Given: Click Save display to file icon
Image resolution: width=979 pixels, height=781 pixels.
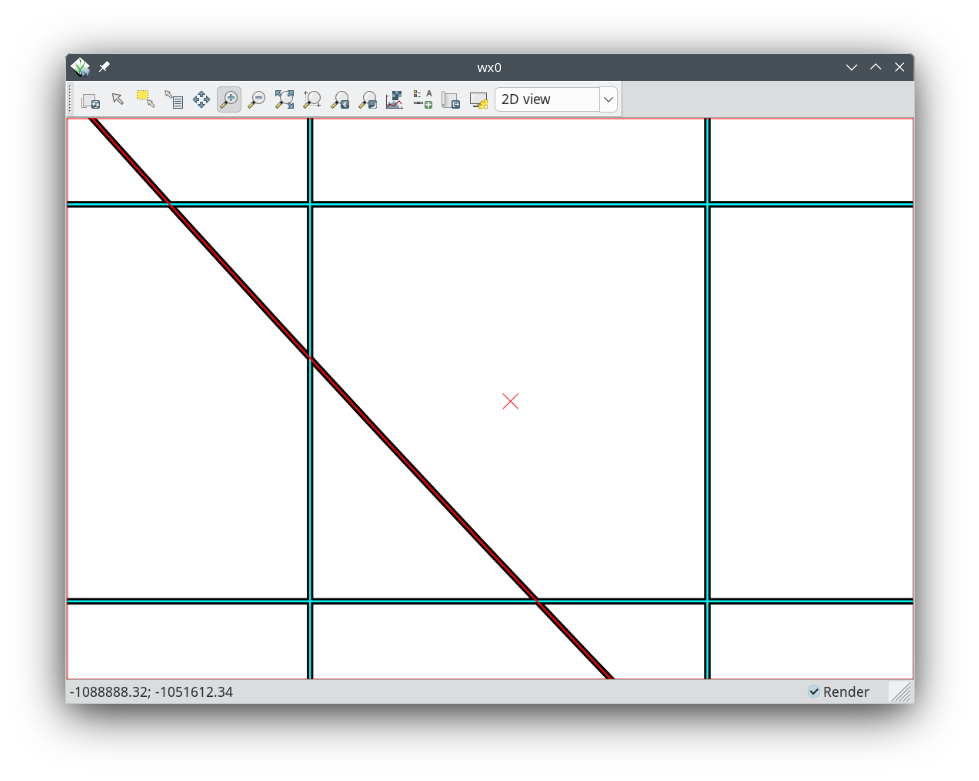Looking at the screenshot, I should (x=450, y=100).
